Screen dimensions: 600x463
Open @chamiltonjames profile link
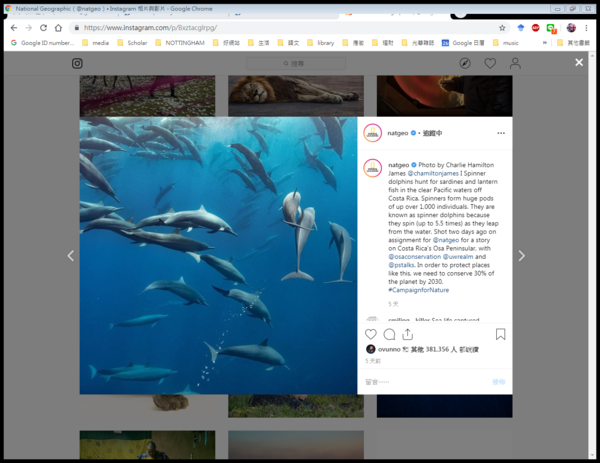pyautogui.click(x=433, y=173)
